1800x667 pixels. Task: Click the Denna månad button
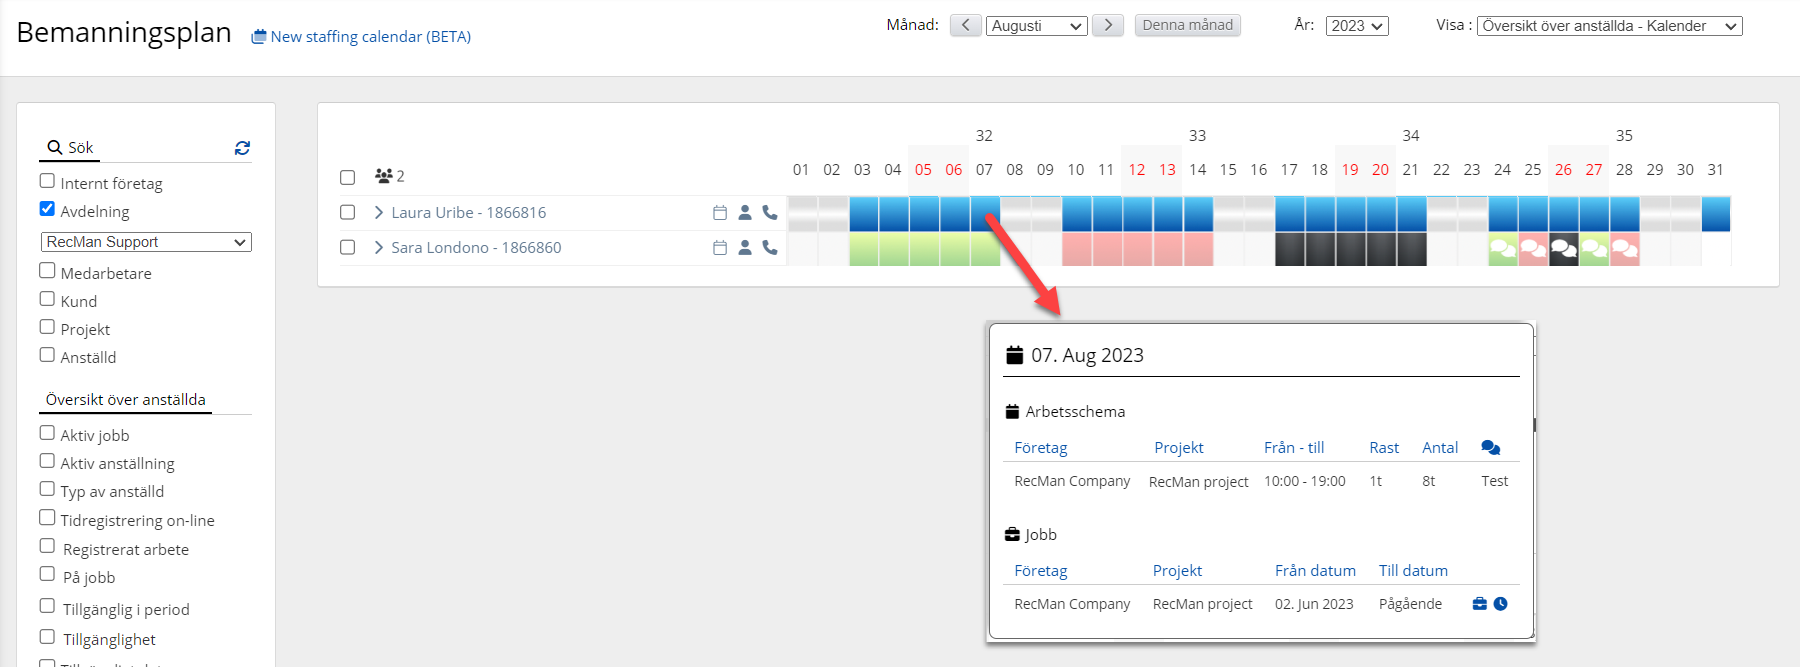[x=1188, y=26]
